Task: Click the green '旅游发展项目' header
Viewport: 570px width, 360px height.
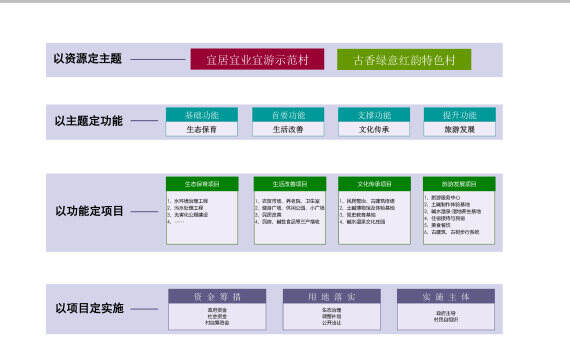Action: 459,184
